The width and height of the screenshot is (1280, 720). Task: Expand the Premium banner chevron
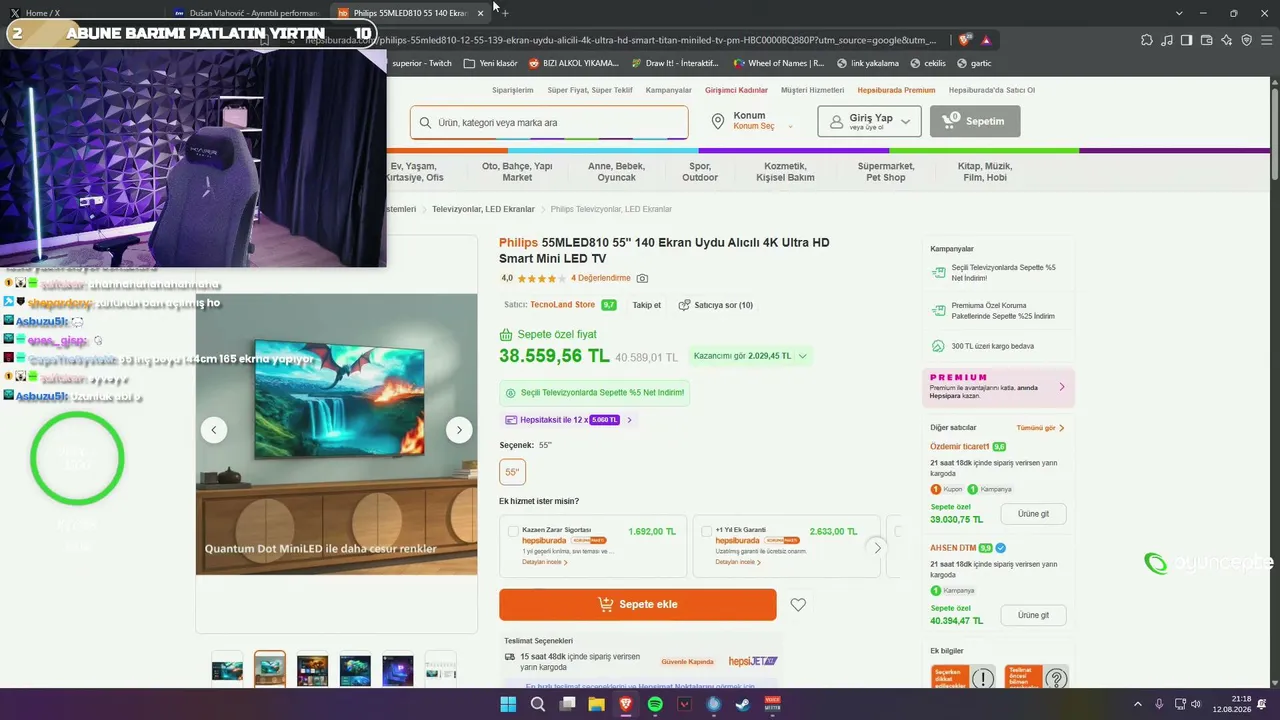coord(1062,387)
